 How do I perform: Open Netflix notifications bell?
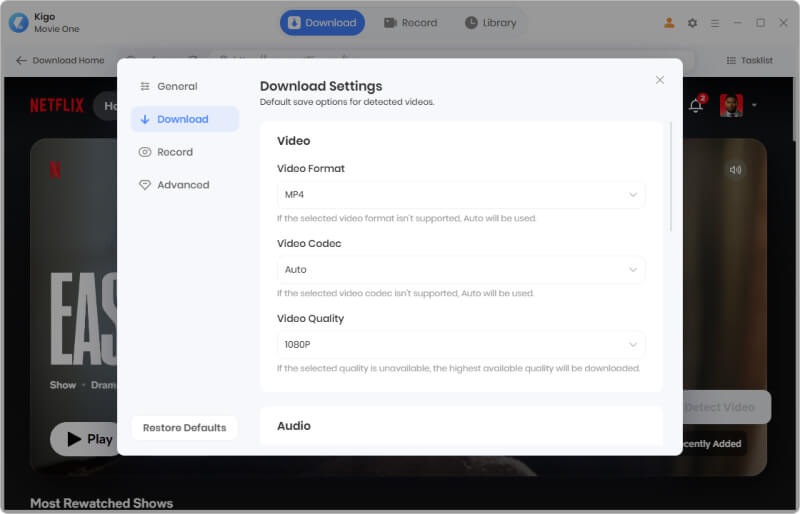(696, 105)
